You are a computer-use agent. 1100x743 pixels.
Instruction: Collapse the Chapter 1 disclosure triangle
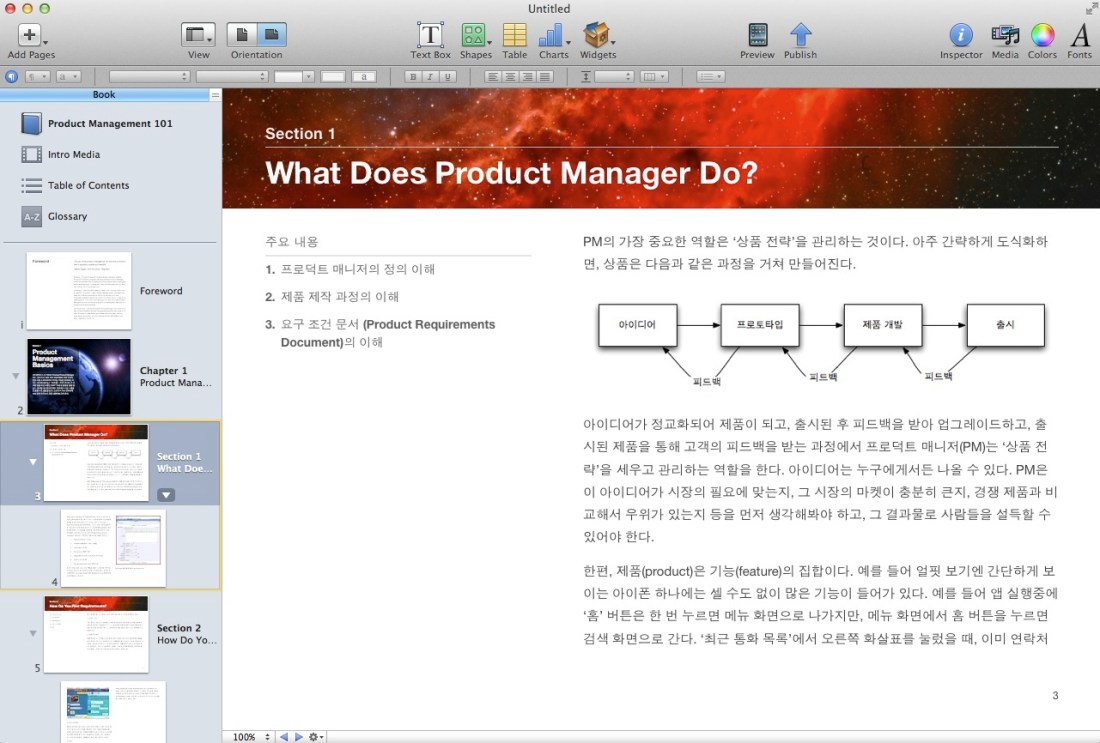tap(15, 376)
